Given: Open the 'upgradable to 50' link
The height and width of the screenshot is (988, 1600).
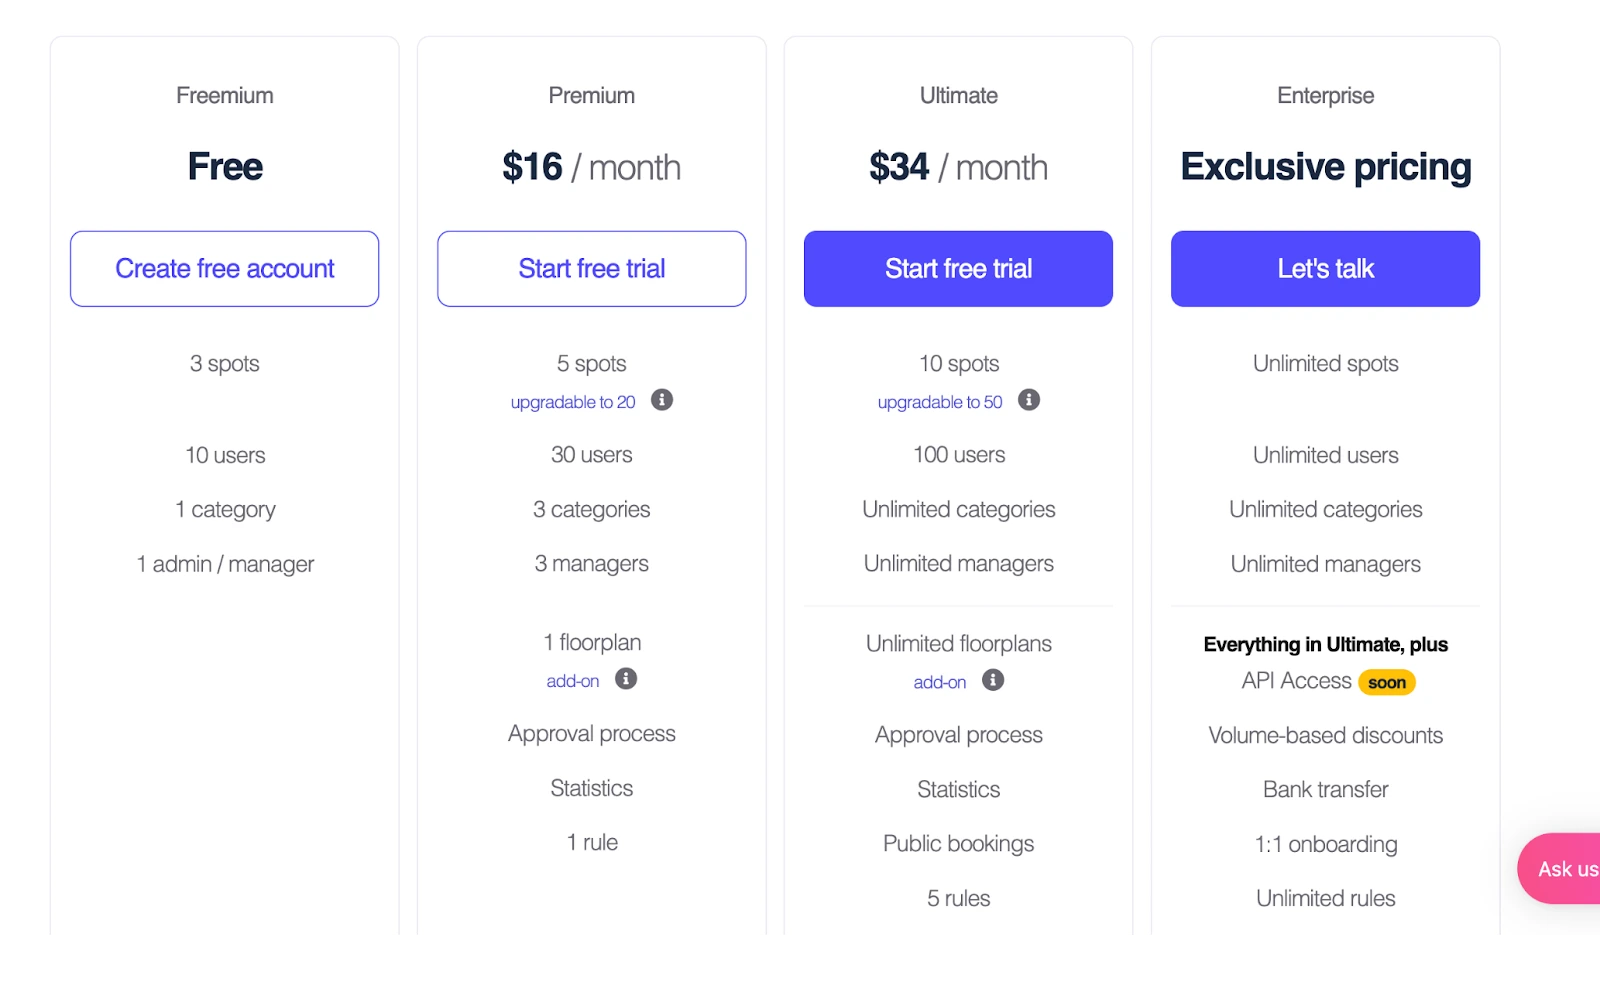Looking at the screenshot, I should (x=940, y=401).
